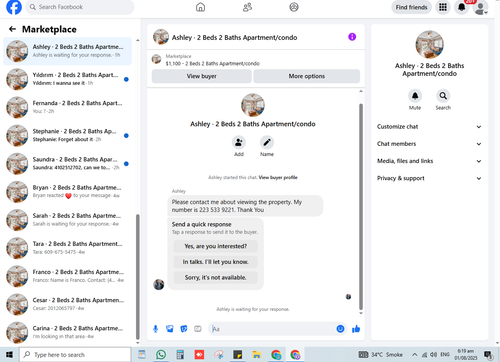Screen dimensions: 500x362
Task: Show hidden system tray icons chevron
Action: 414,354
